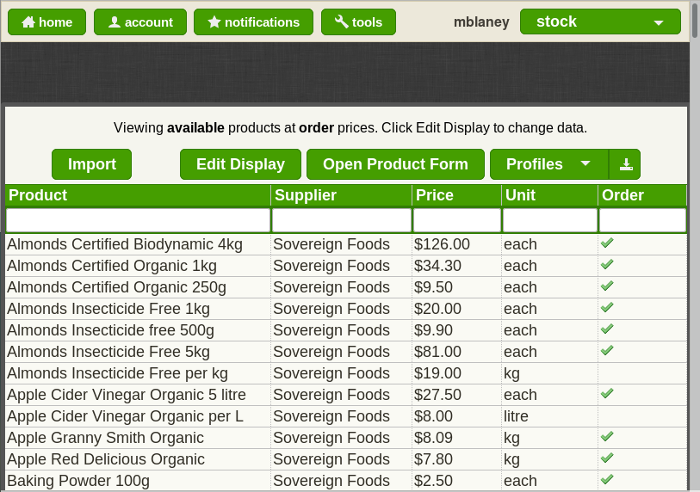Click the $8.09 price cell
This screenshot has width=700, height=492.
click(457, 438)
